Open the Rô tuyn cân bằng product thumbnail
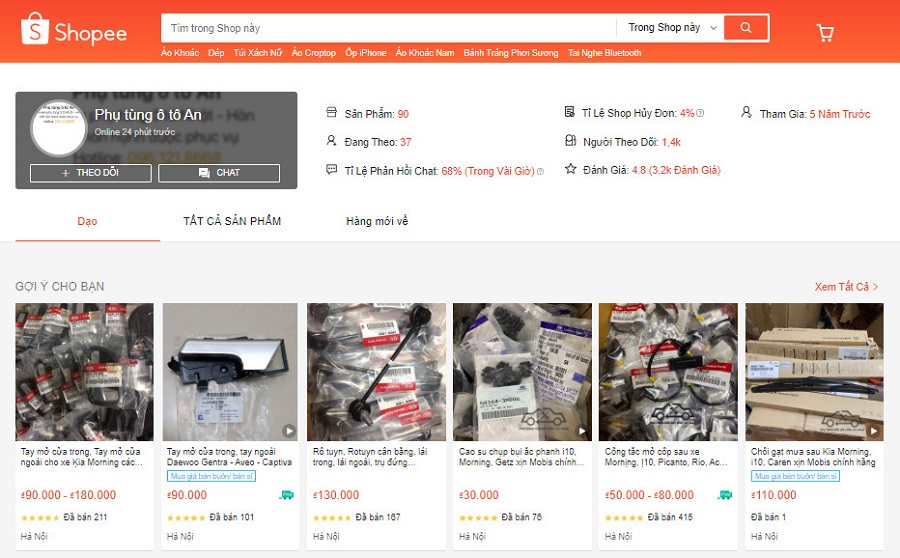This screenshot has width=900, height=558. pyautogui.click(x=377, y=372)
